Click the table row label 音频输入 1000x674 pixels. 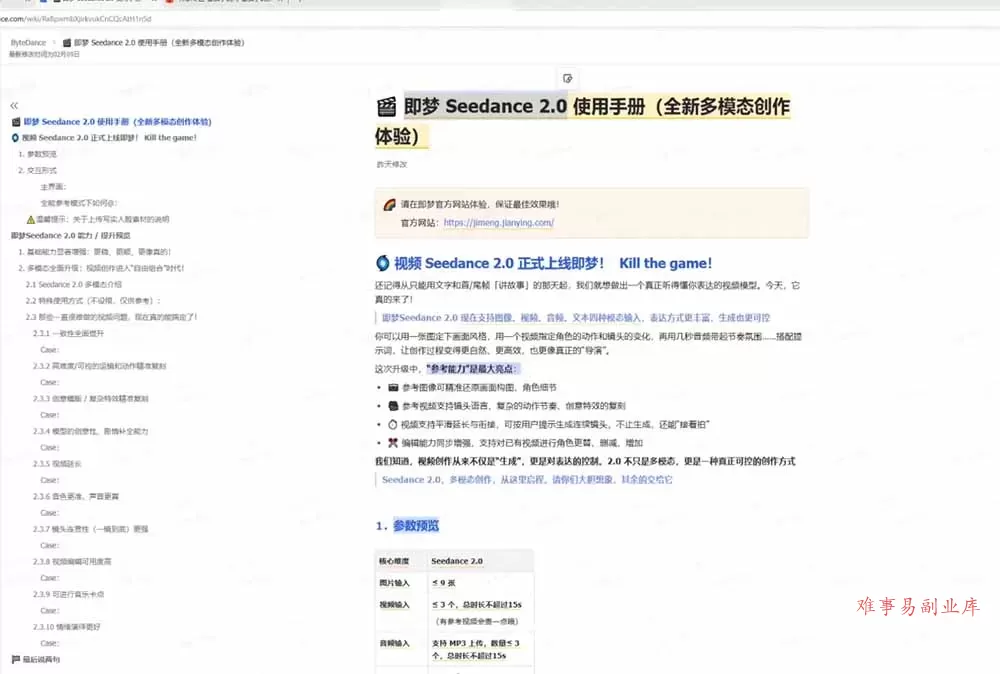(394, 643)
